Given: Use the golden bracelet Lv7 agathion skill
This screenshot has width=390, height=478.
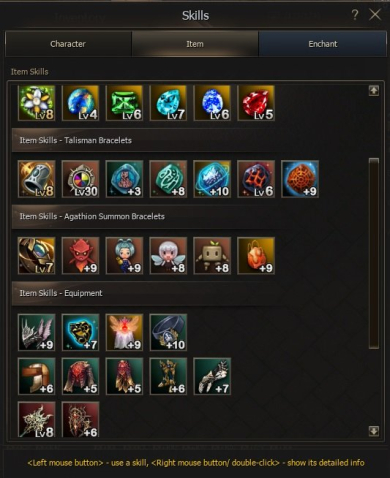Looking at the screenshot, I should pos(37,256).
